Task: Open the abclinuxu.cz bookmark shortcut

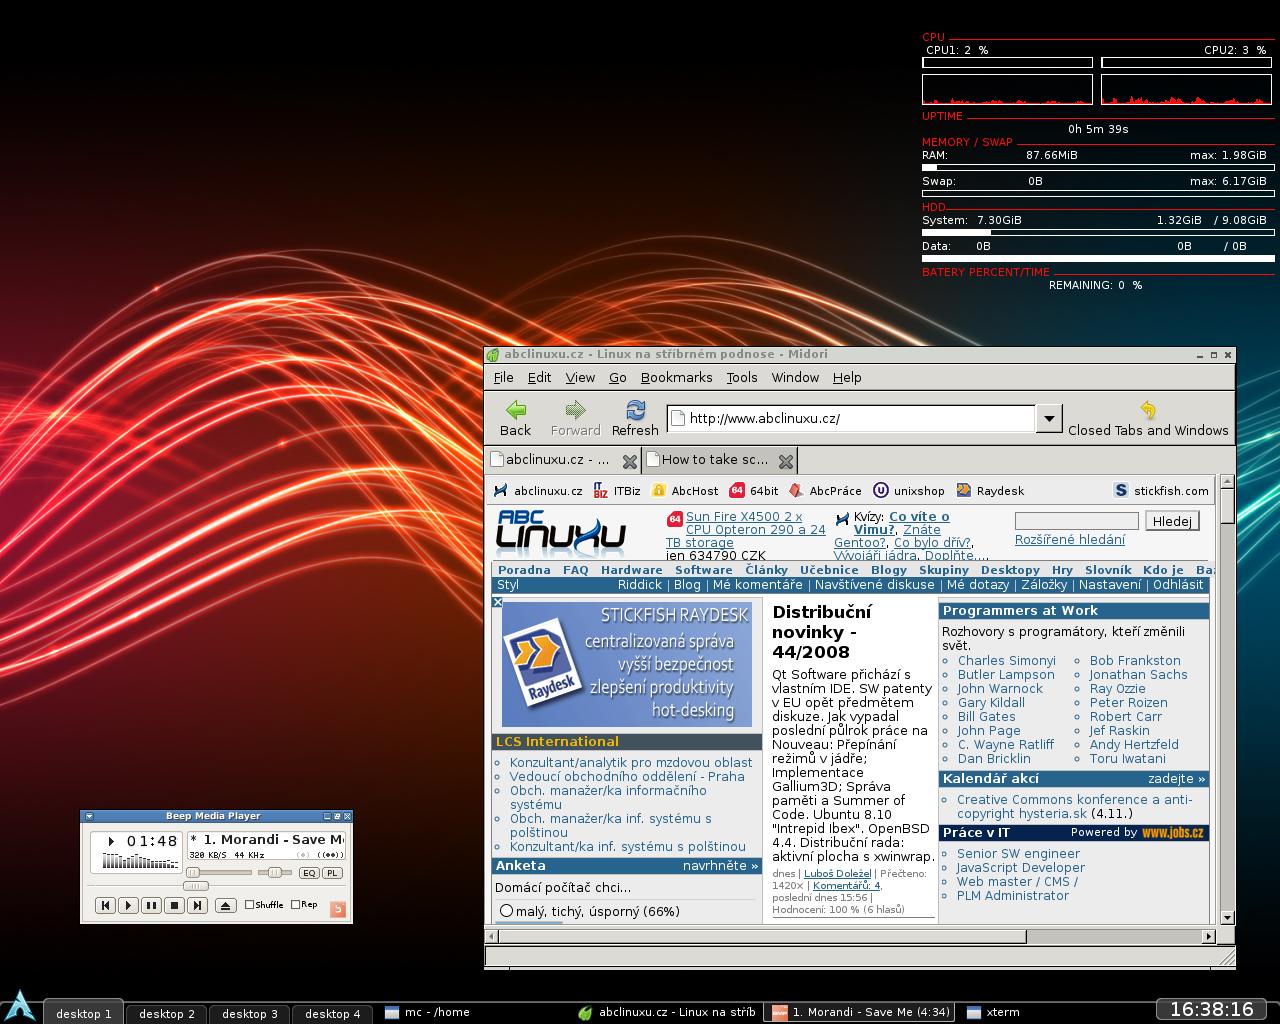Action: [538, 491]
